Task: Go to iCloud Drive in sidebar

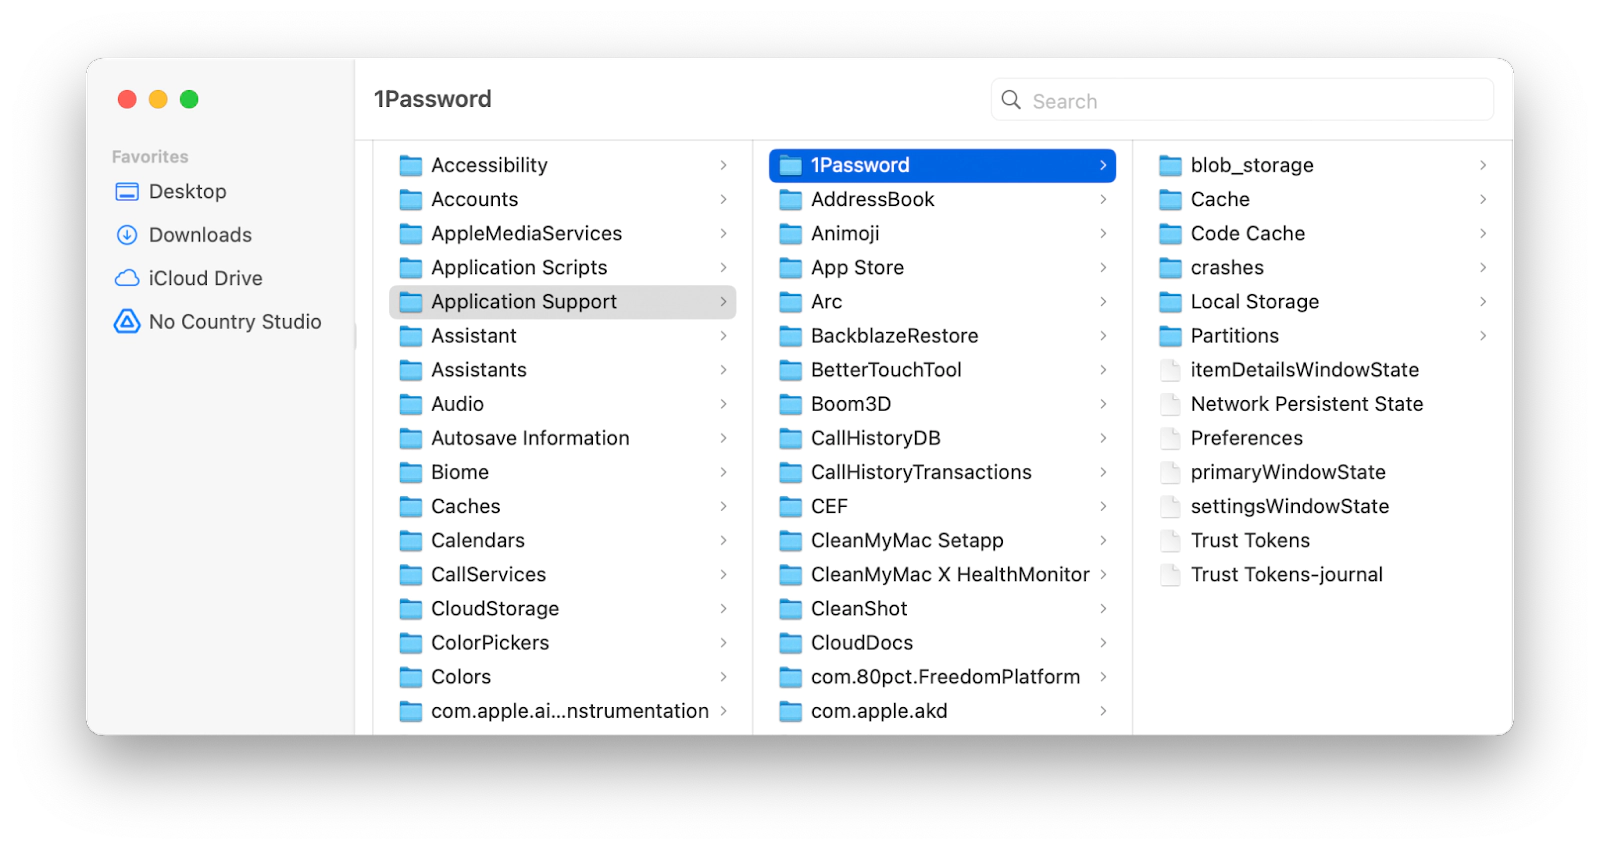Action: coord(205,278)
